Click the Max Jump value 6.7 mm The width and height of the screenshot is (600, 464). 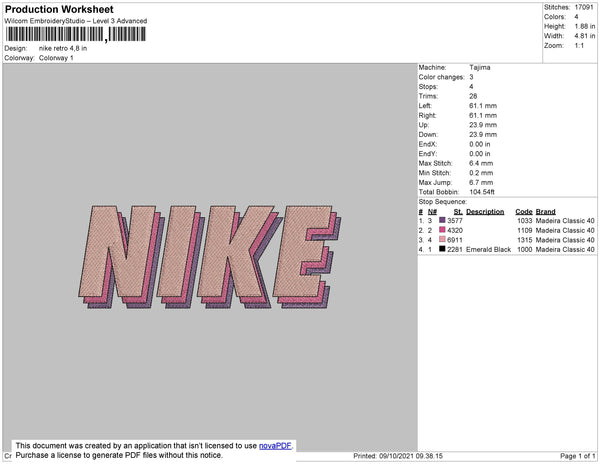pyautogui.click(x=481, y=182)
